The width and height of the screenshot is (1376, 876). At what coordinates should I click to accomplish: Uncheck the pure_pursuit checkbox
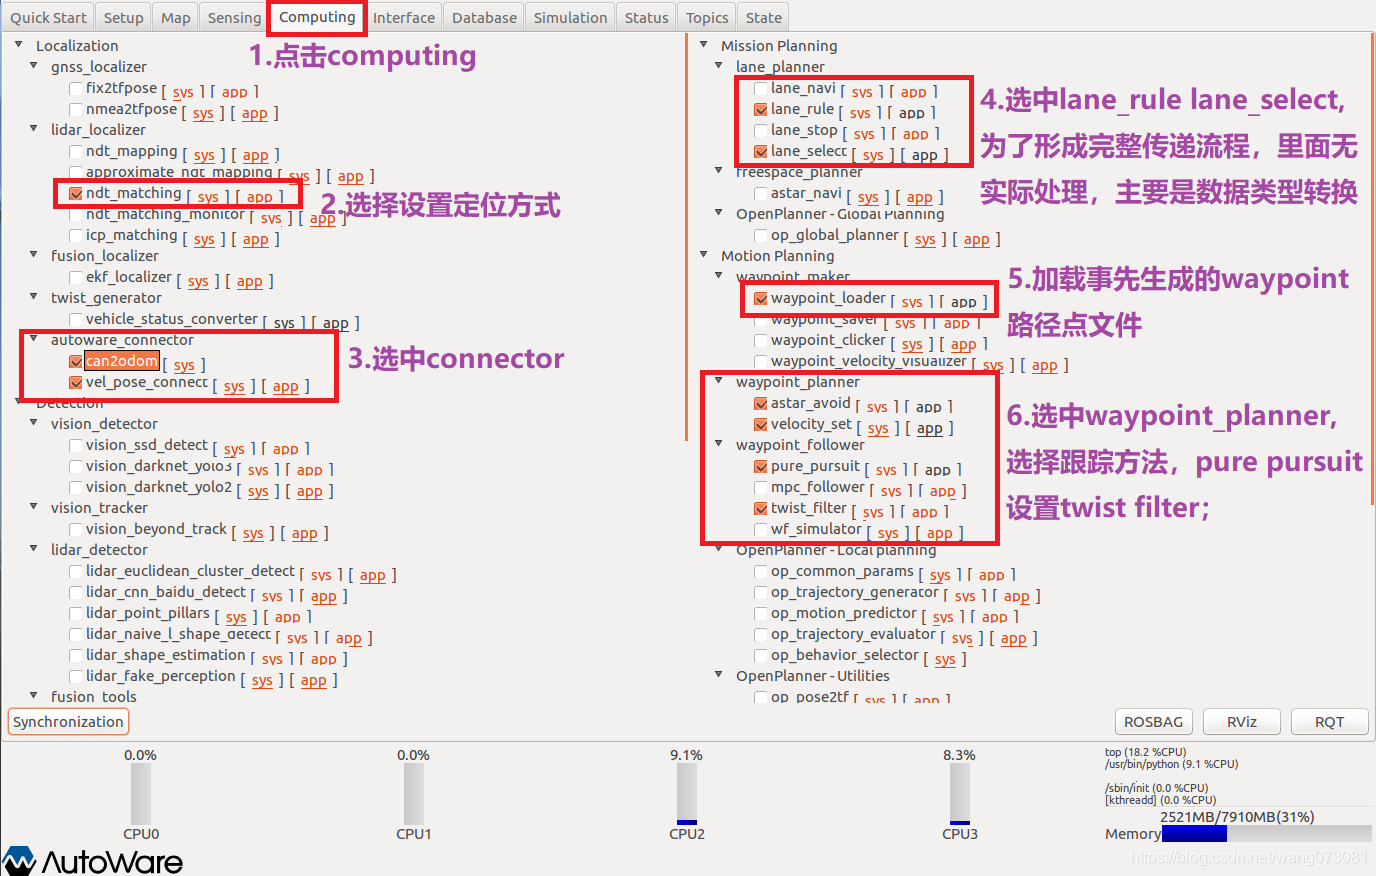[x=761, y=467]
